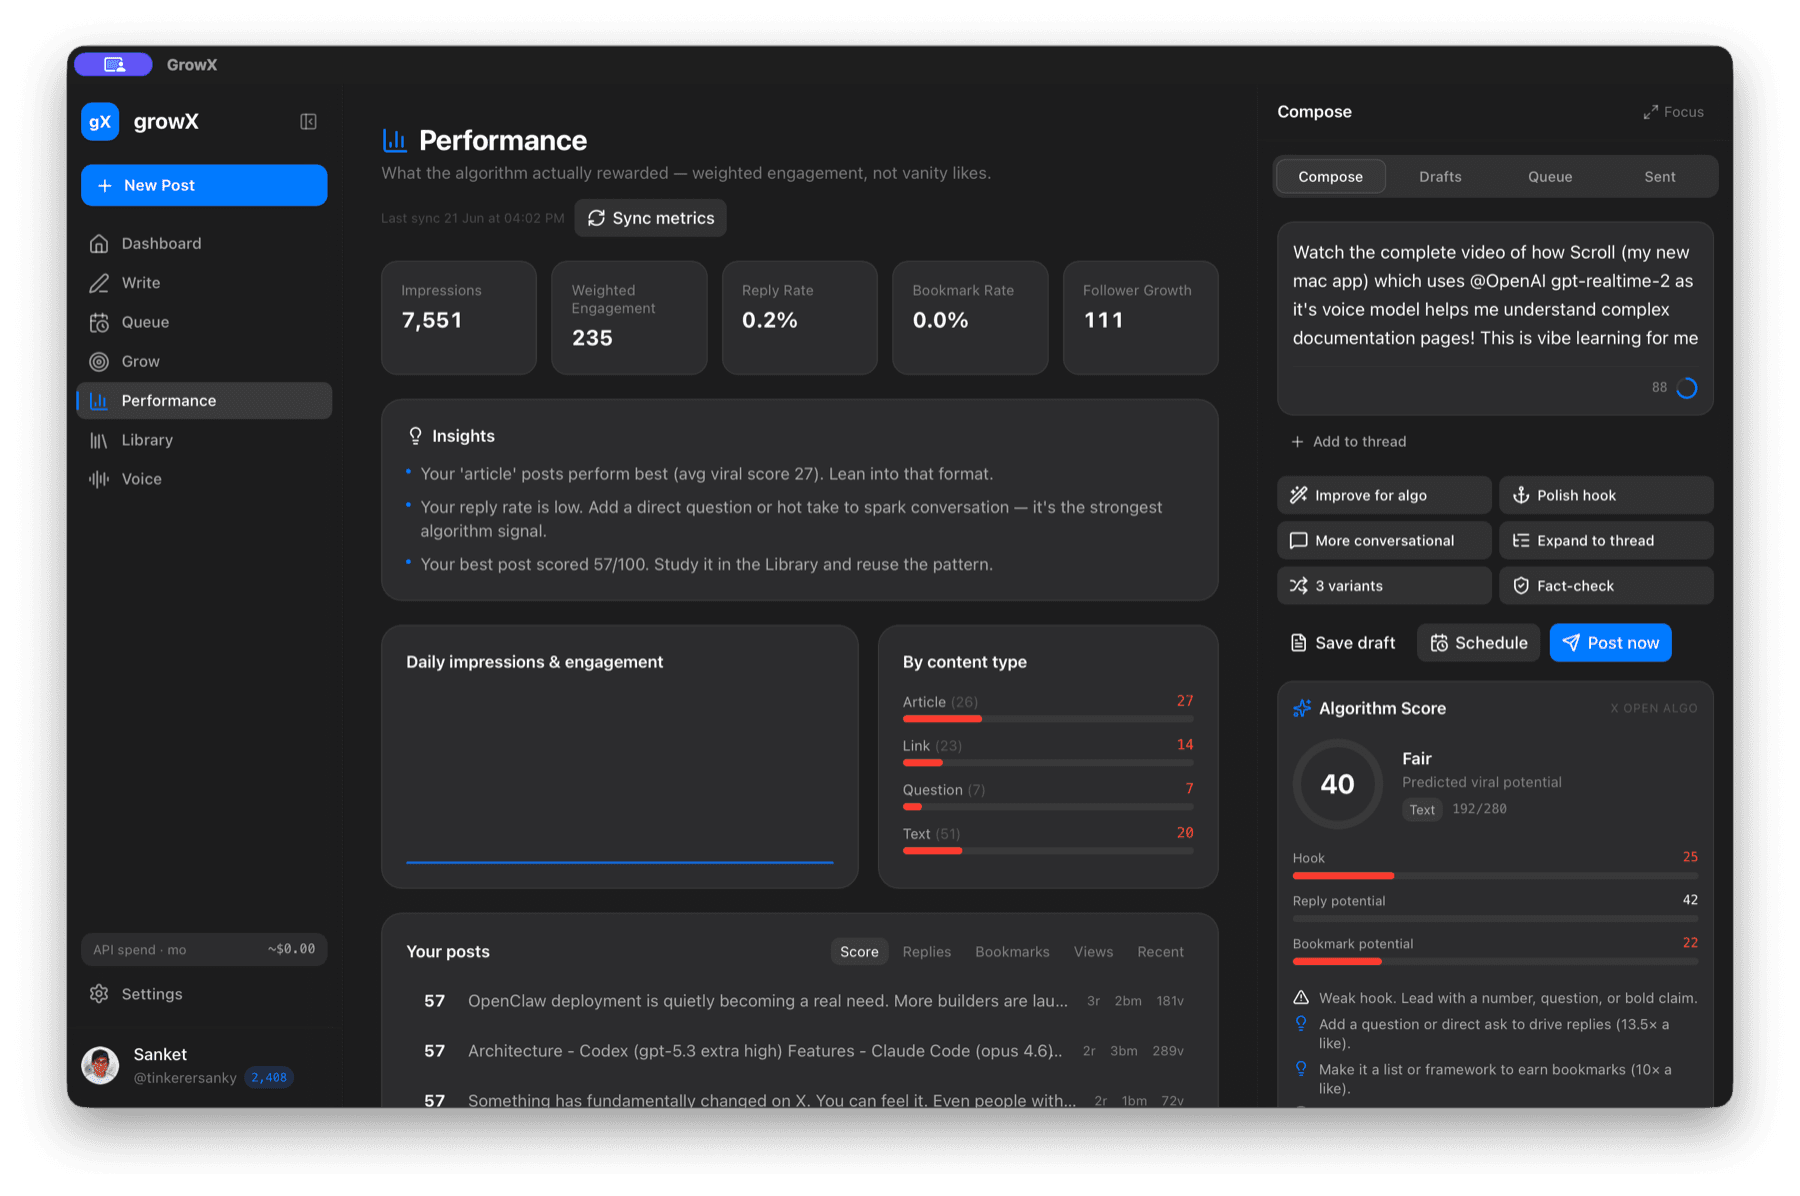Click the Hook score bar
Screen dimensions: 1800x1196
[x=1495, y=875]
